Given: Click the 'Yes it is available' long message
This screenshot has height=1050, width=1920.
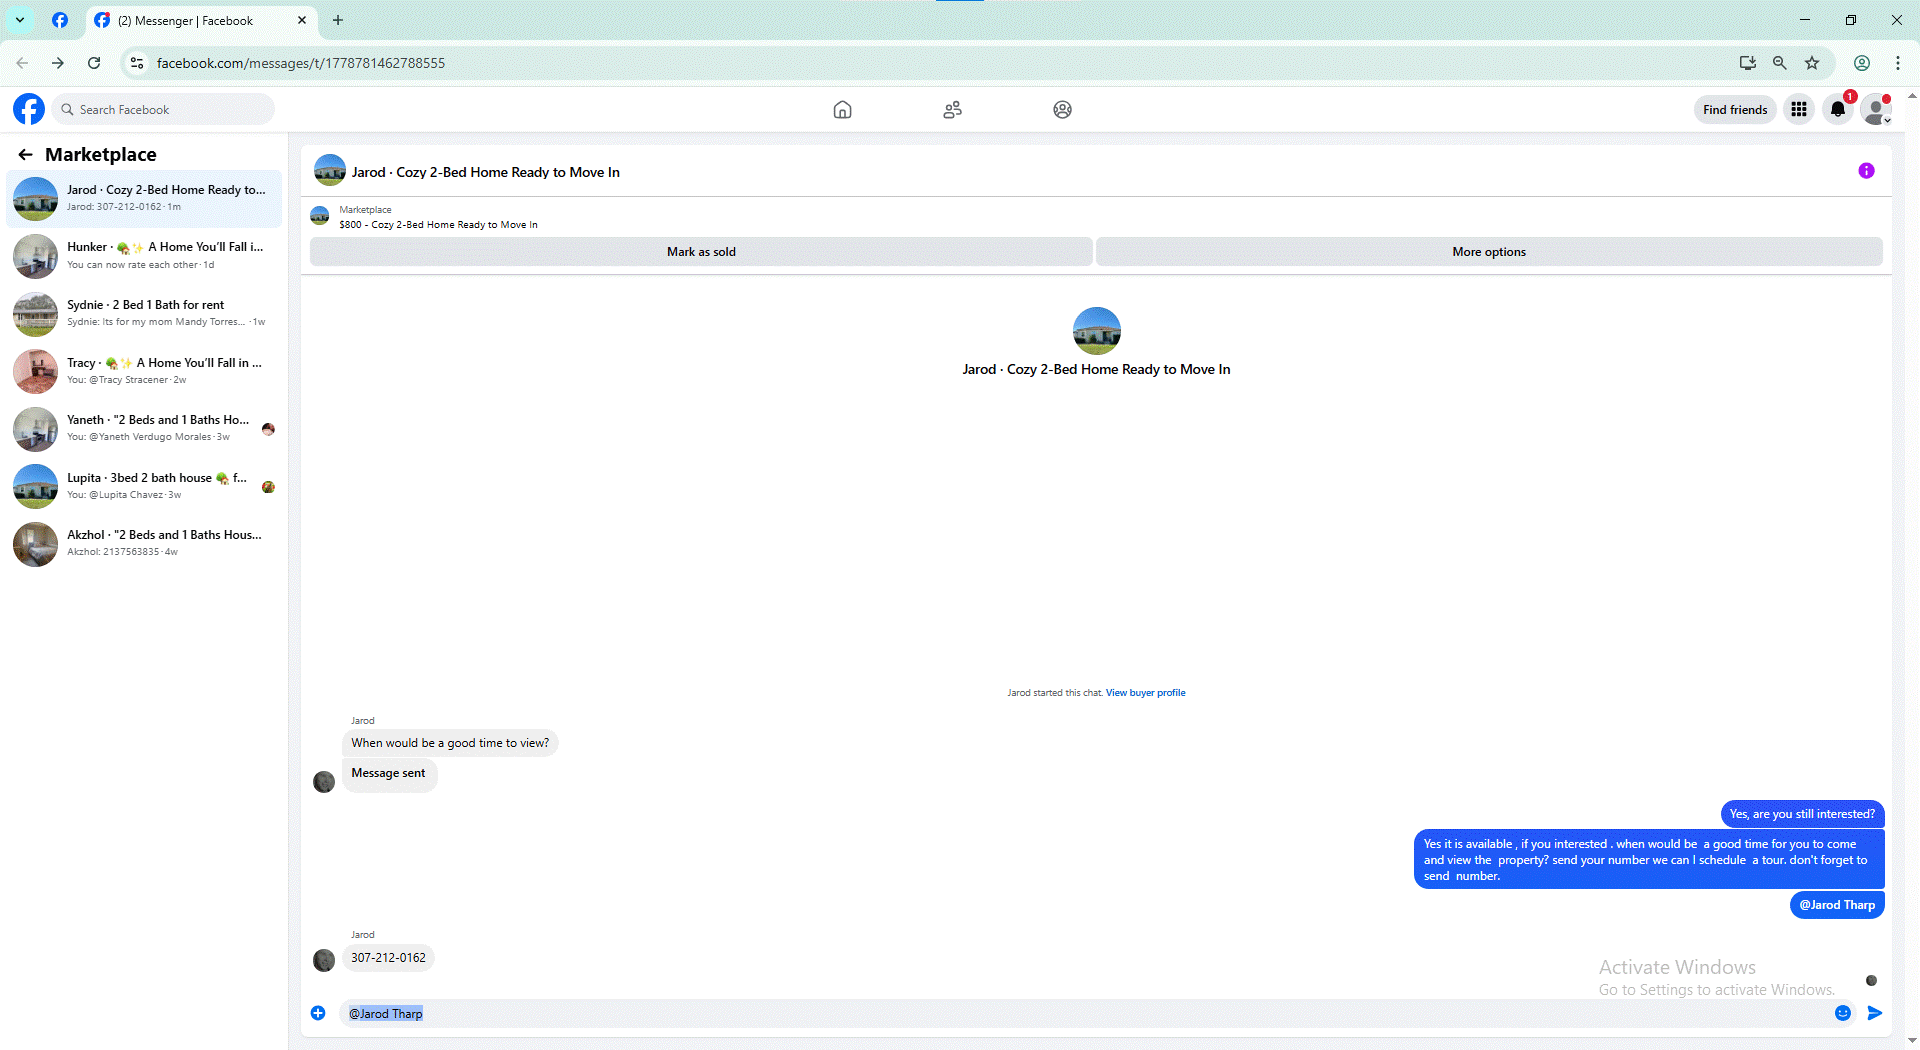Looking at the screenshot, I should tap(1649, 860).
